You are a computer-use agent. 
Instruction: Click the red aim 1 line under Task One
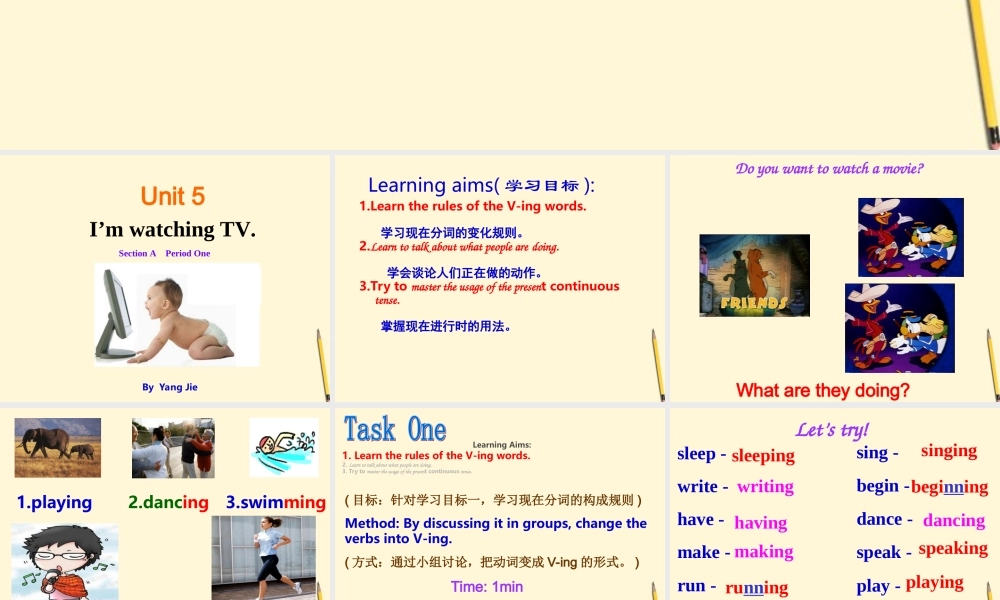point(436,455)
